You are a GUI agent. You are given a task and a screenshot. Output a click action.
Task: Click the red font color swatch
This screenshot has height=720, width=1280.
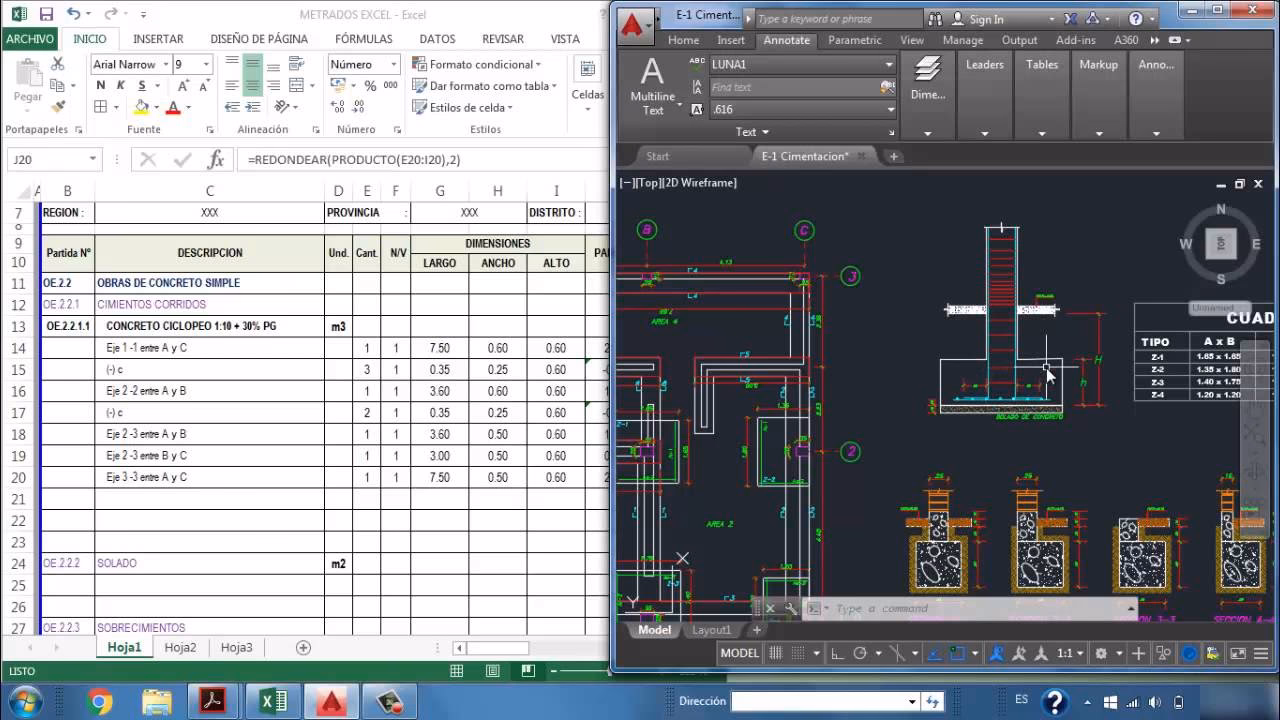[x=173, y=108]
